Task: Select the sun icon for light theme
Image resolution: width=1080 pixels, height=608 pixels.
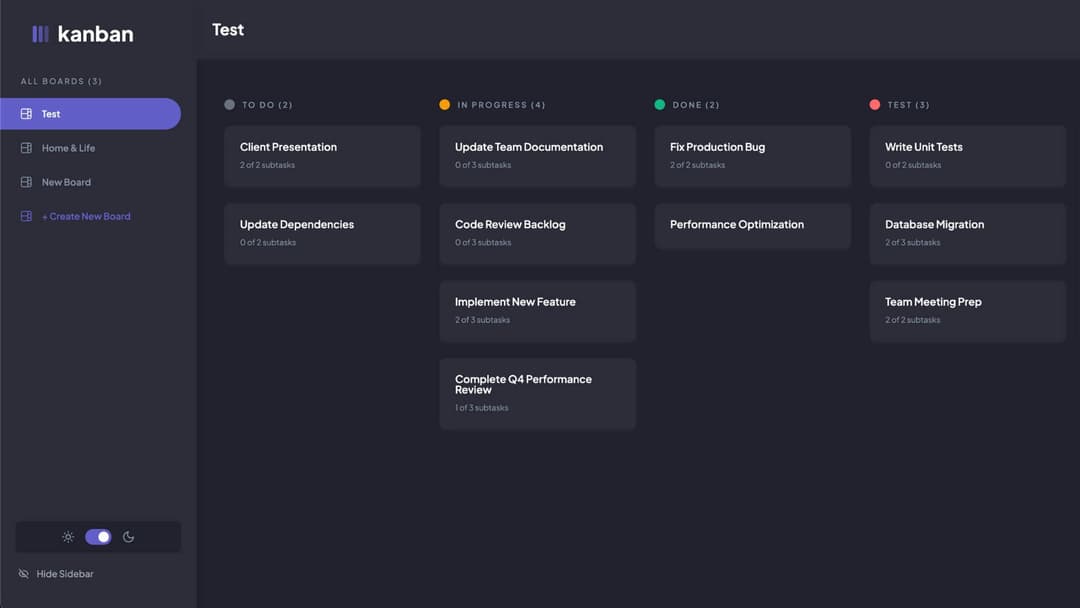Action: coord(67,536)
